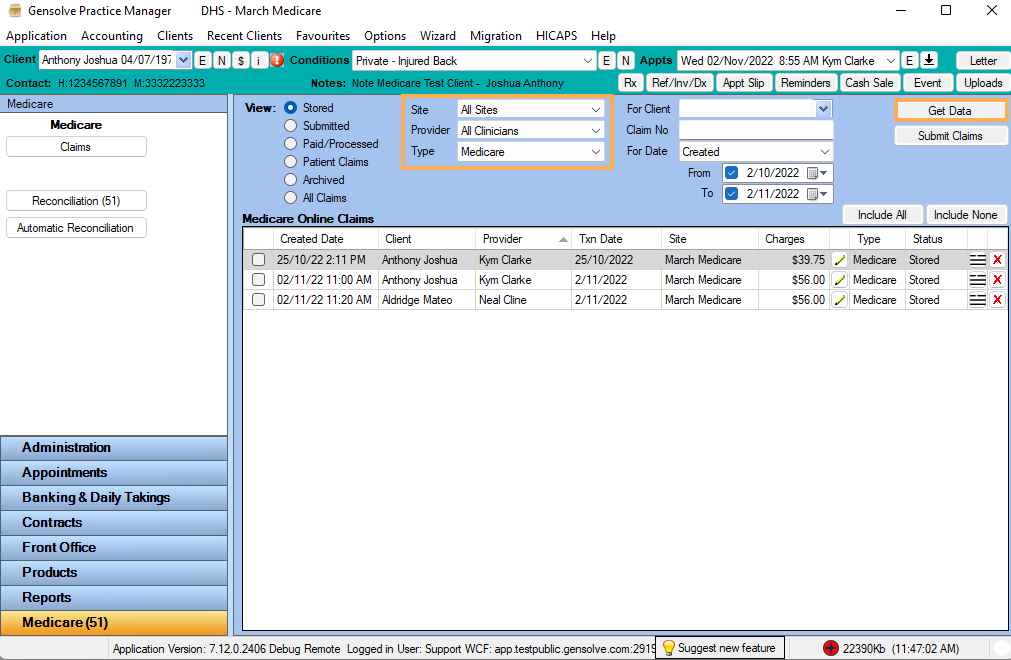Click the Conditions N new button
Screen dimensions: 1011x660
(625, 61)
